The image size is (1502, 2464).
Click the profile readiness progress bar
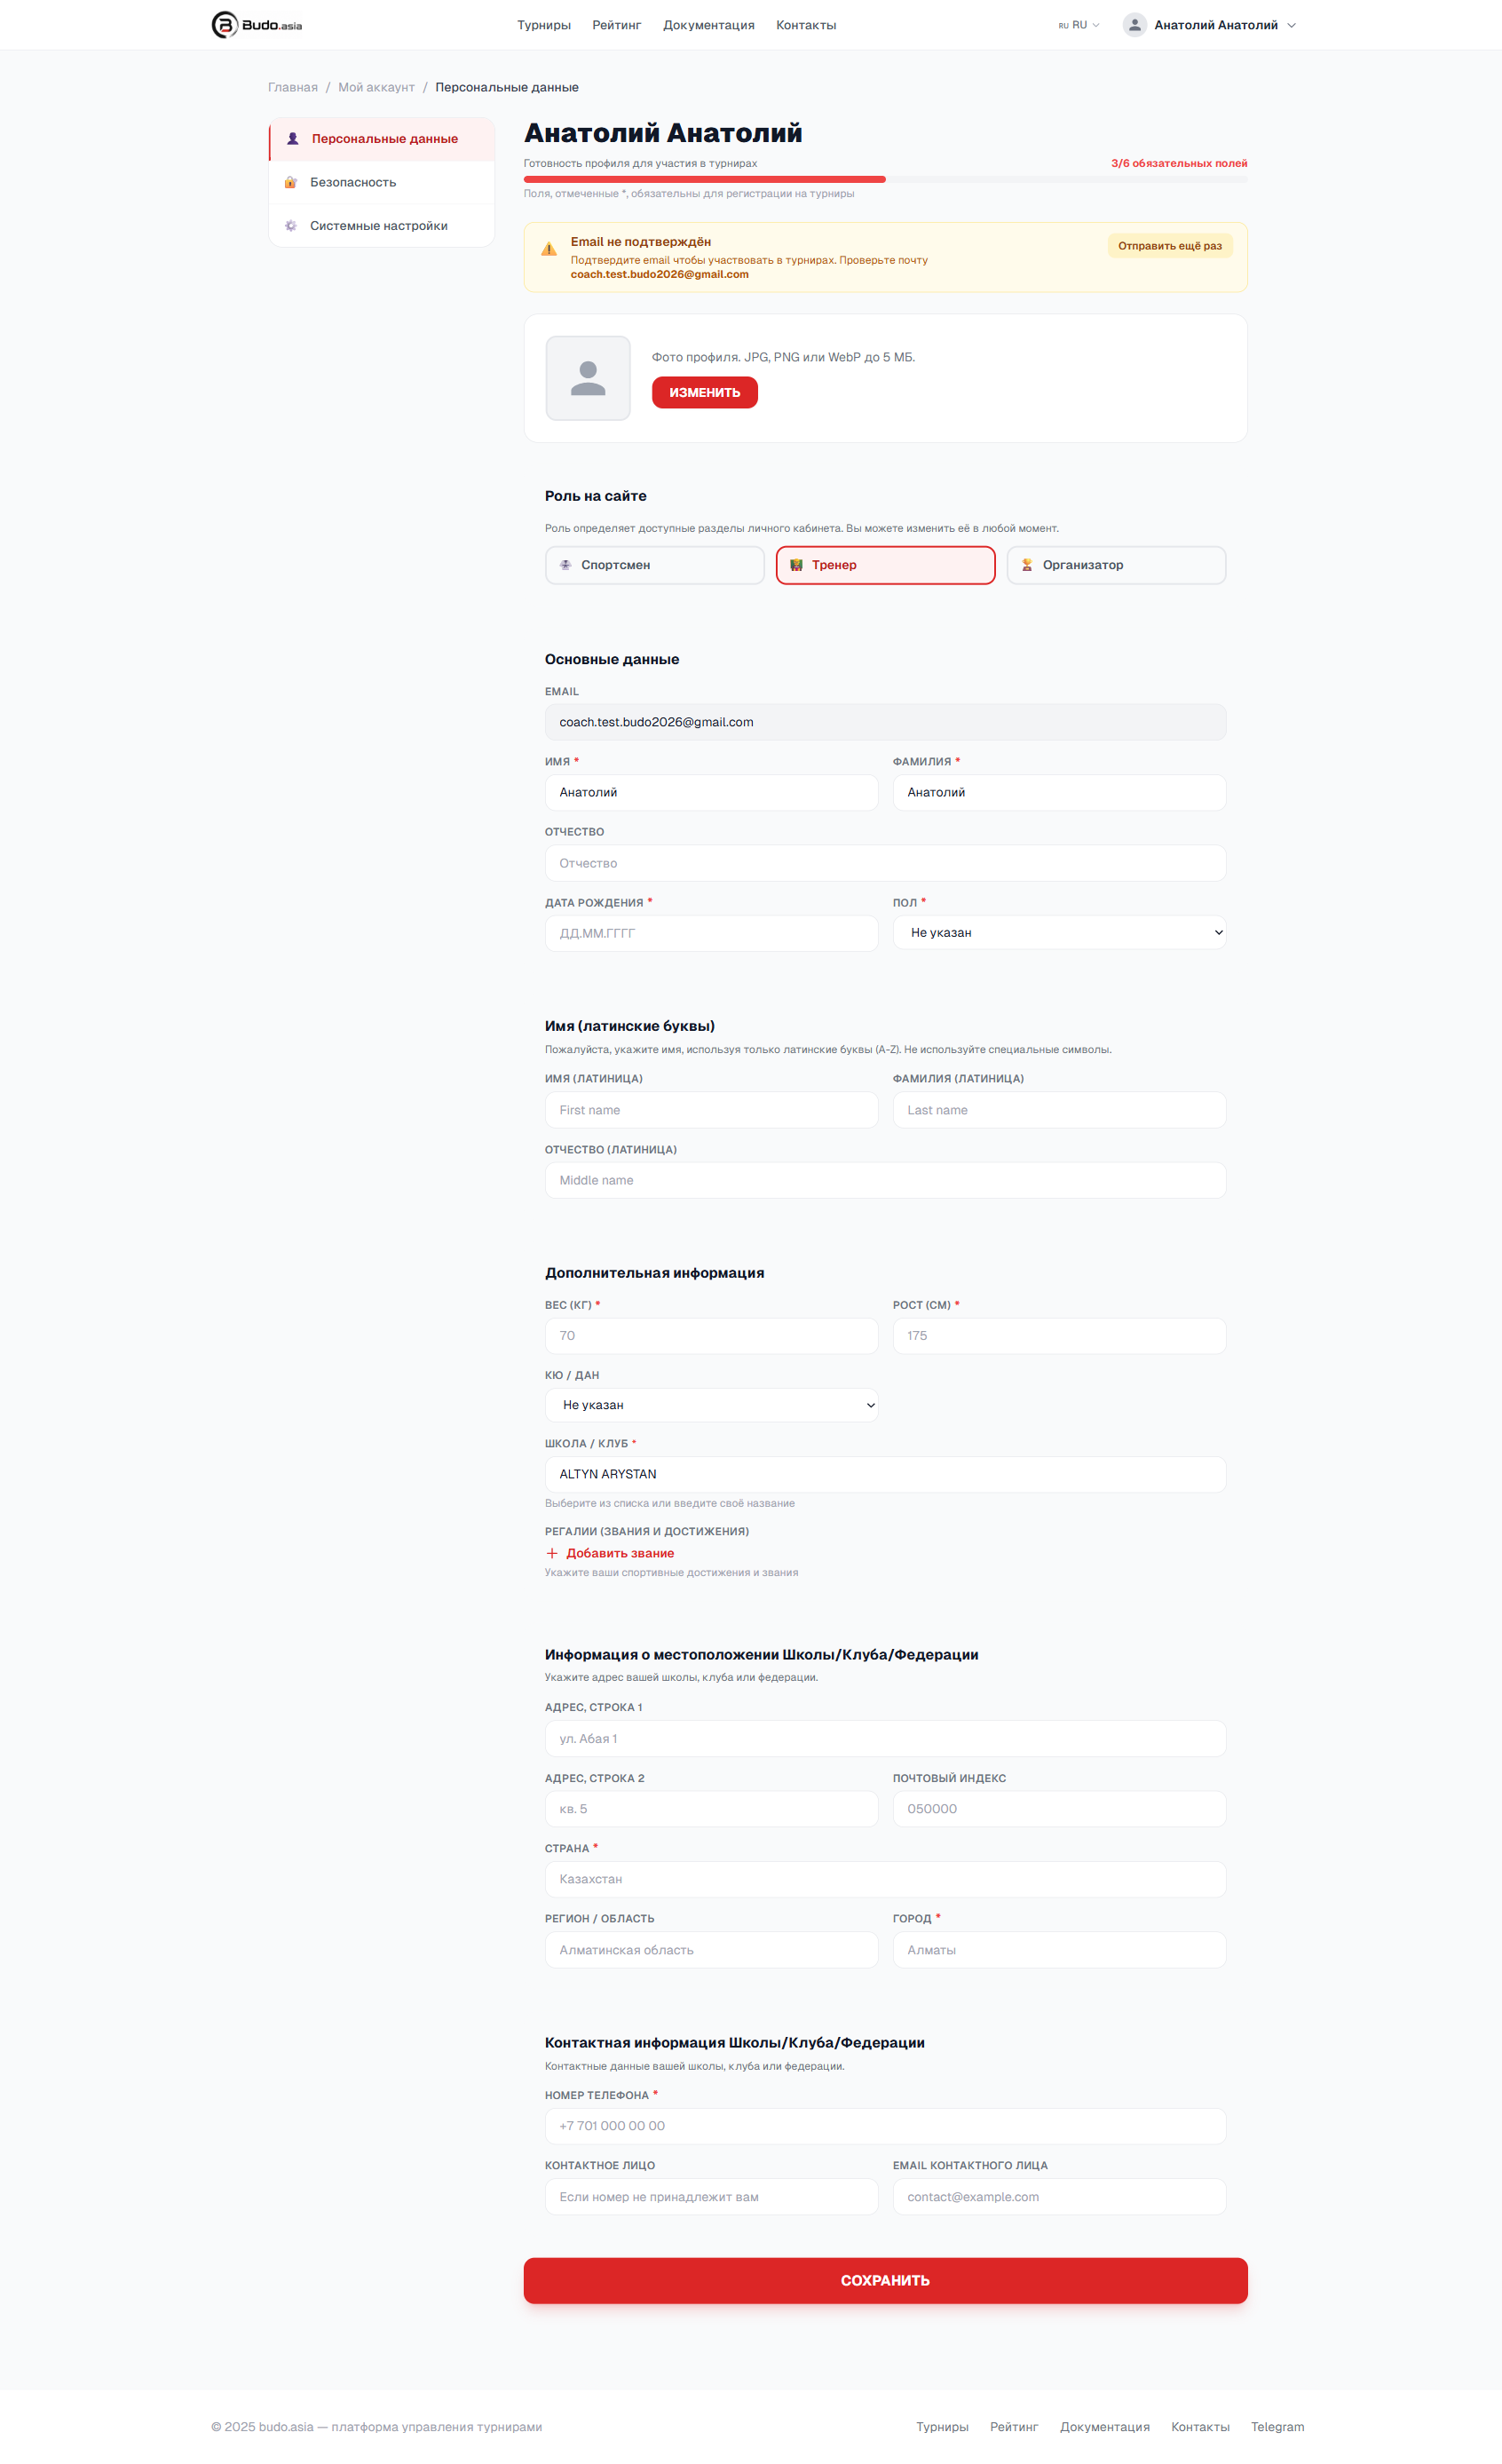point(886,179)
